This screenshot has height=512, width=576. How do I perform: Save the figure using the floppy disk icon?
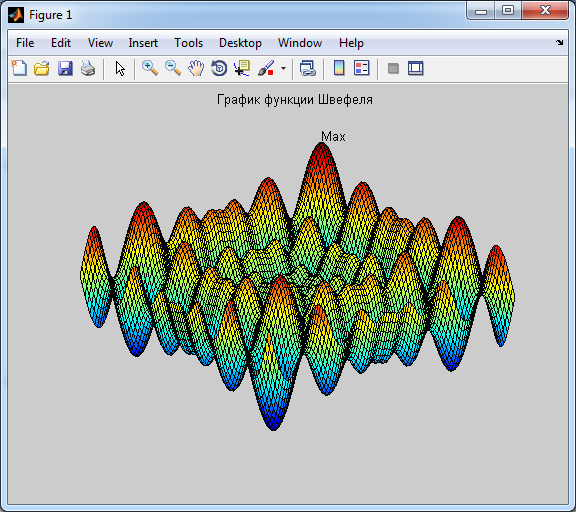[65, 68]
